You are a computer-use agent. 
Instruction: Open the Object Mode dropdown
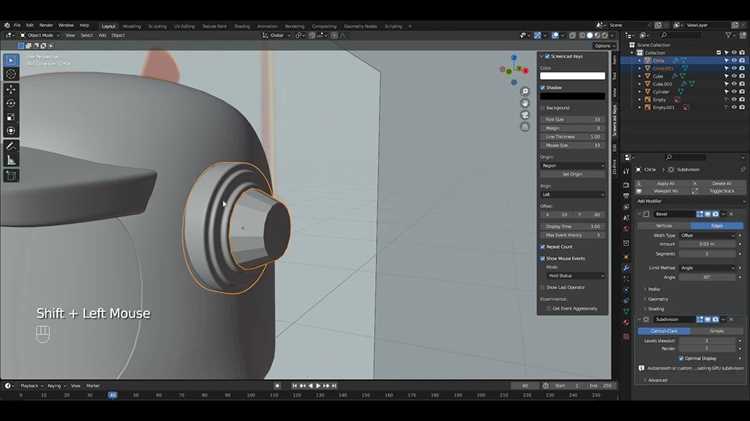(x=40, y=35)
